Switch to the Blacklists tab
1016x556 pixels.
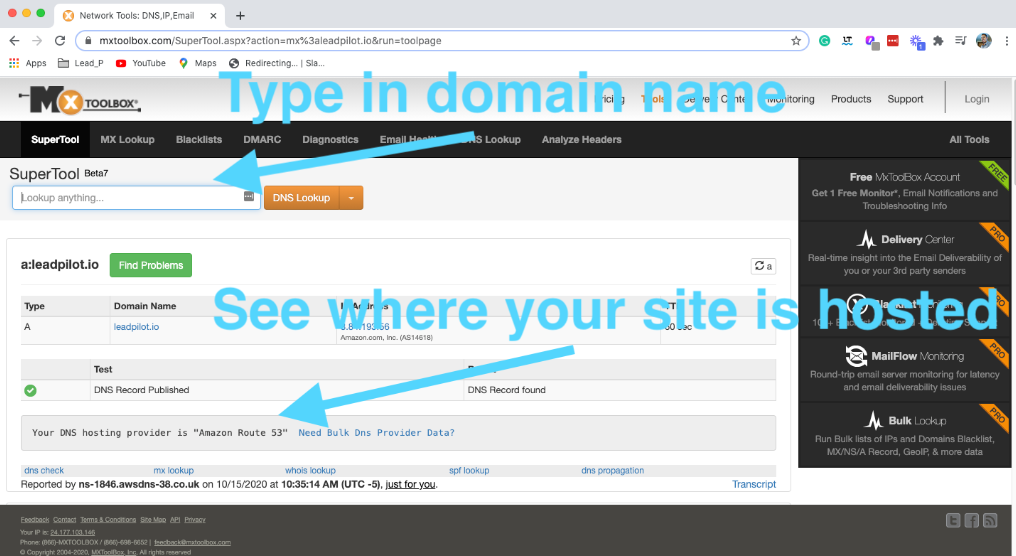click(199, 139)
